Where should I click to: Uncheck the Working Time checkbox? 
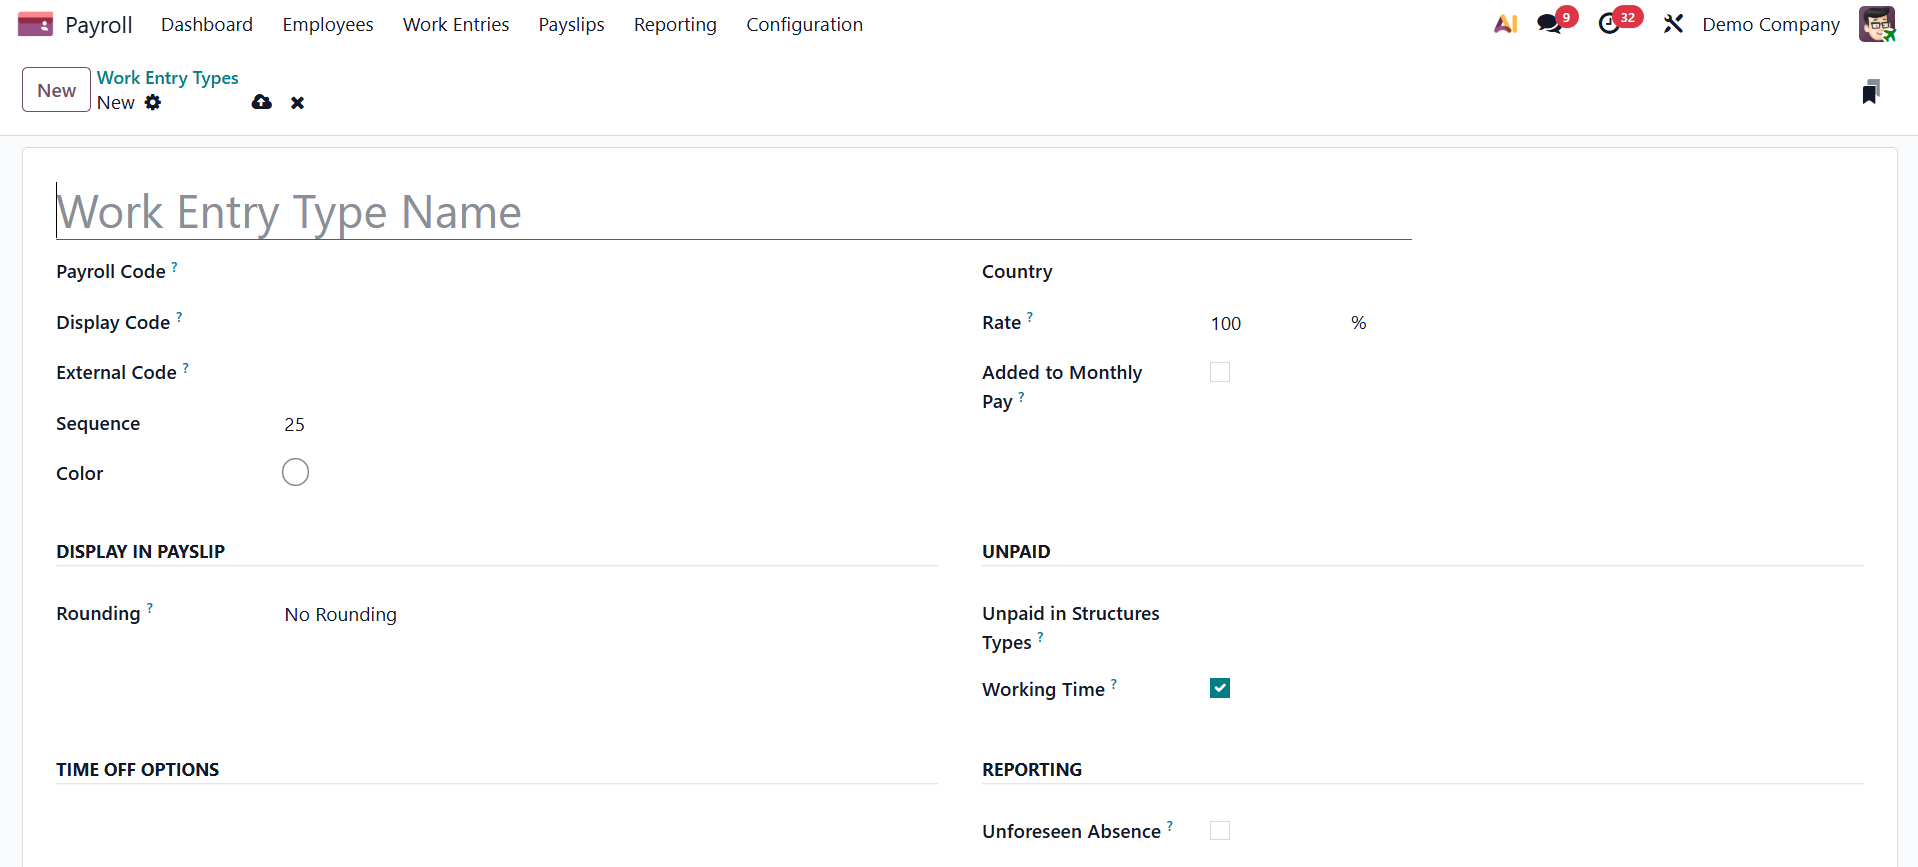1219,688
